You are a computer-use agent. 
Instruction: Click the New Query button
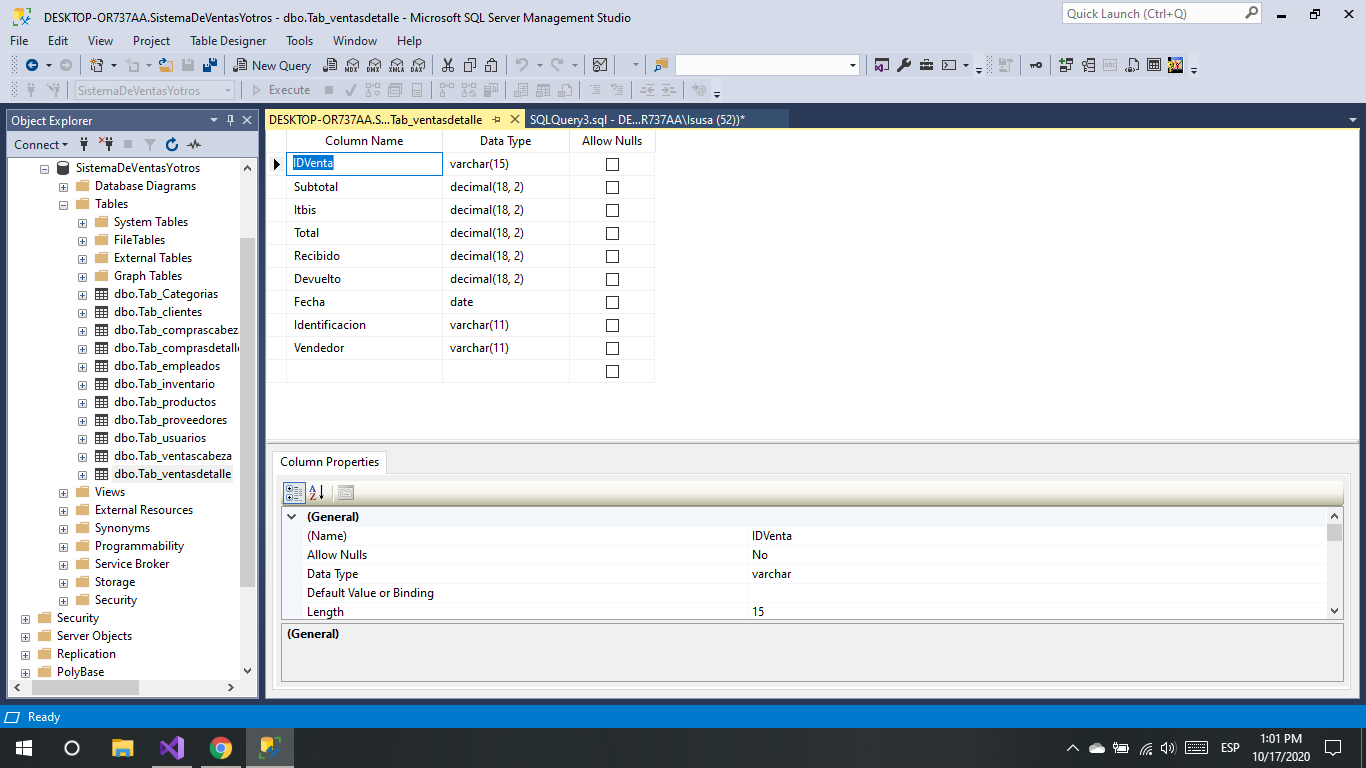[x=272, y=65]
